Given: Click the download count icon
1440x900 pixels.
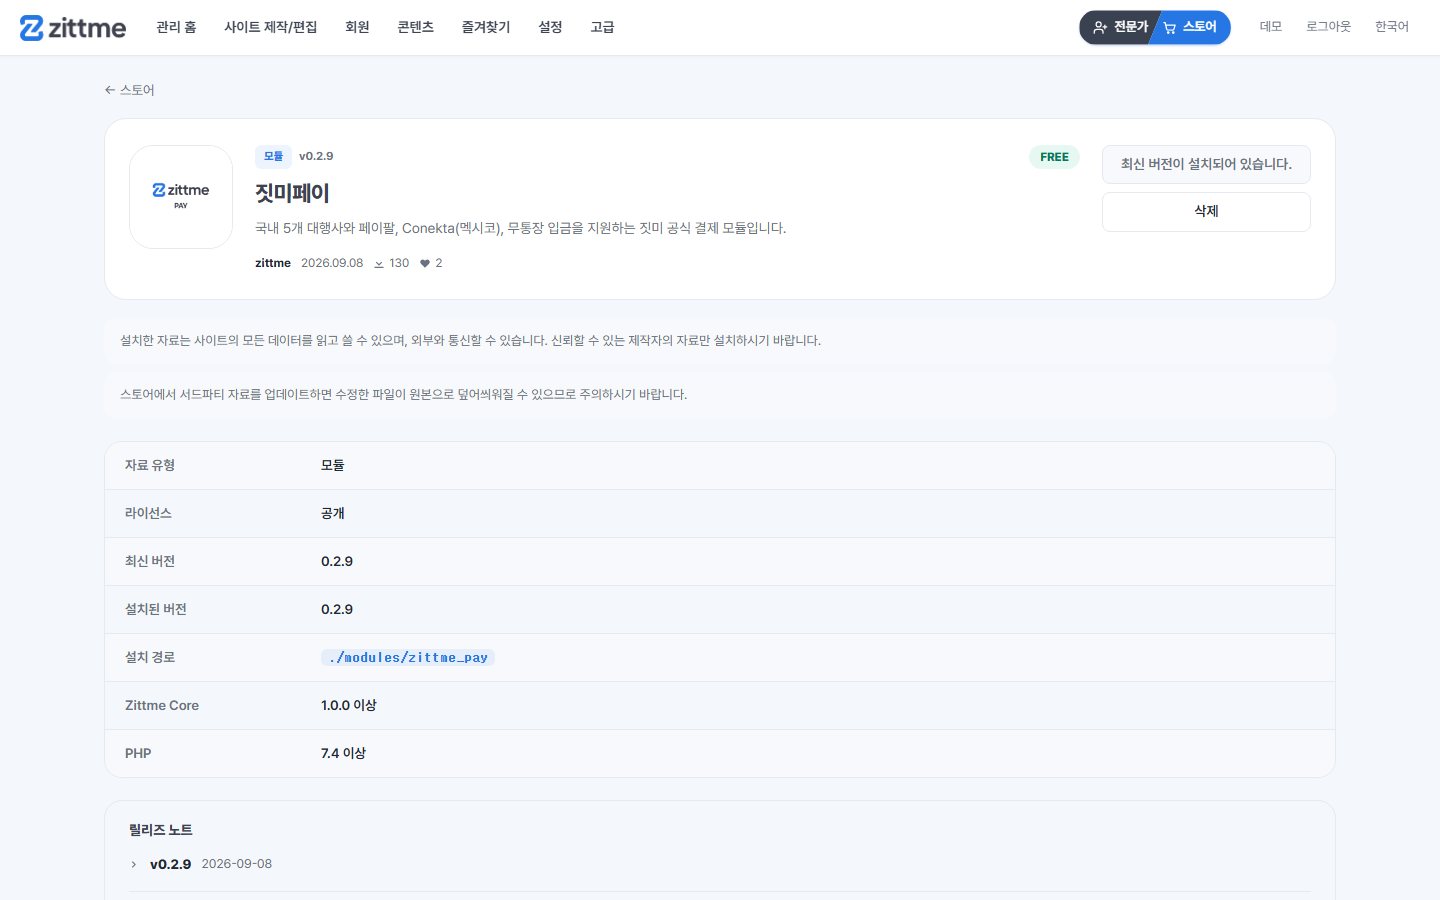Looking at the screenshot, I should click(379, 264).
